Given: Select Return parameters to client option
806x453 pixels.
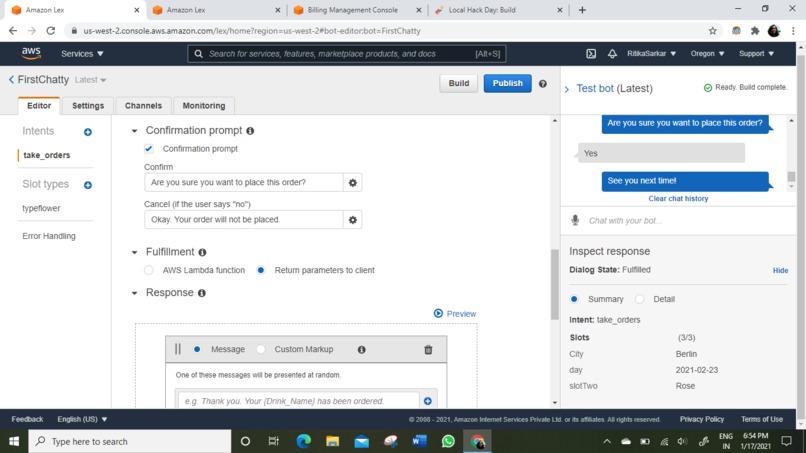Looking at the screenshot, I should tap(261, 270).
